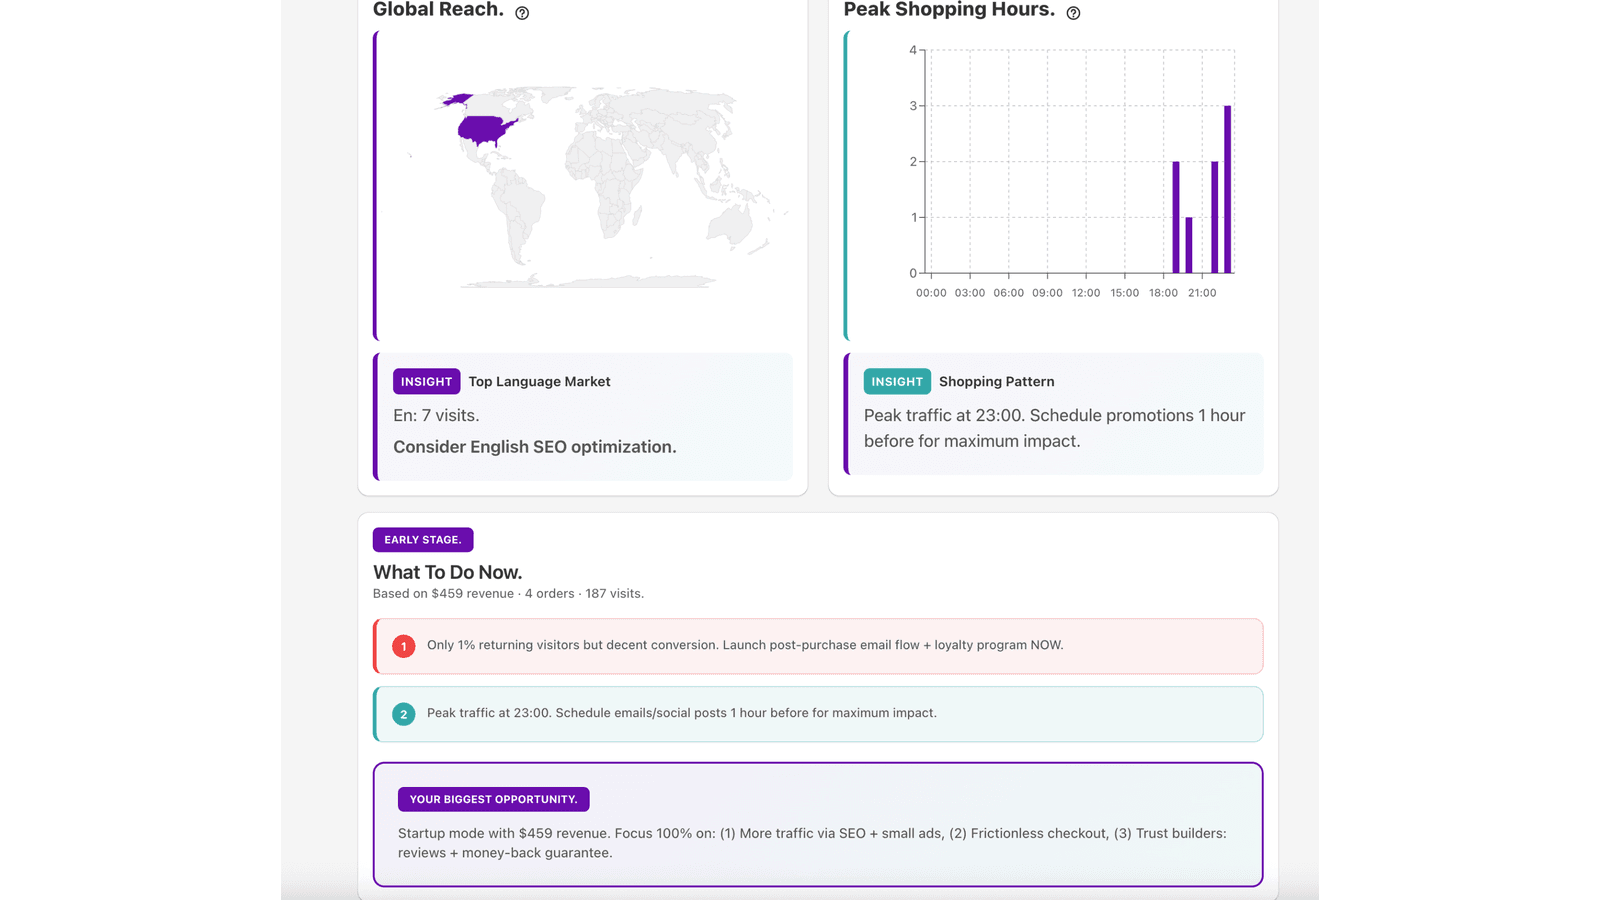Screen dimensions: 1600x900
Task: Click the 'Peak traffic at 23:00. Schedule promotions' insight
Action: [1055, 428]
